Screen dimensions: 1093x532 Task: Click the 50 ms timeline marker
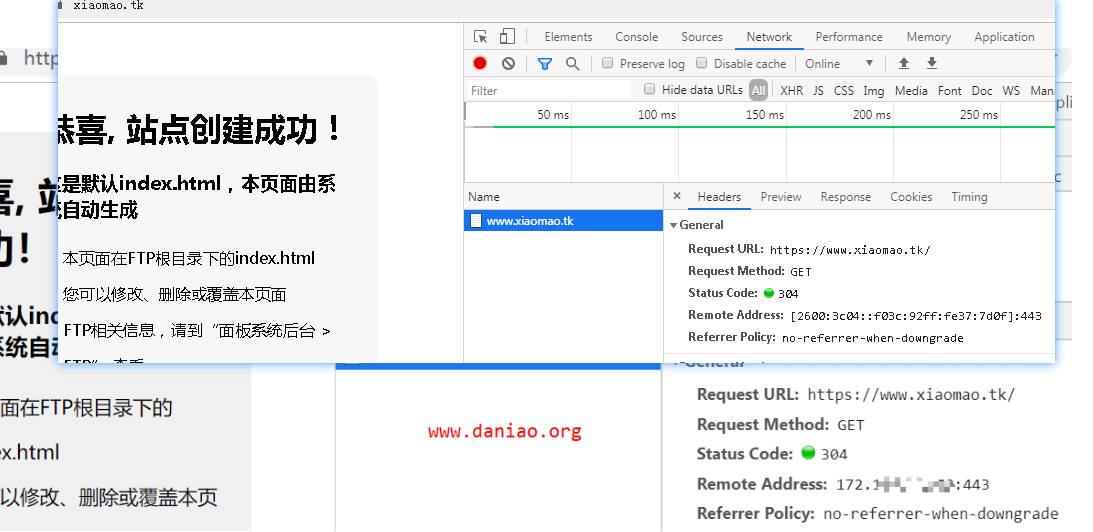point(553,114)
